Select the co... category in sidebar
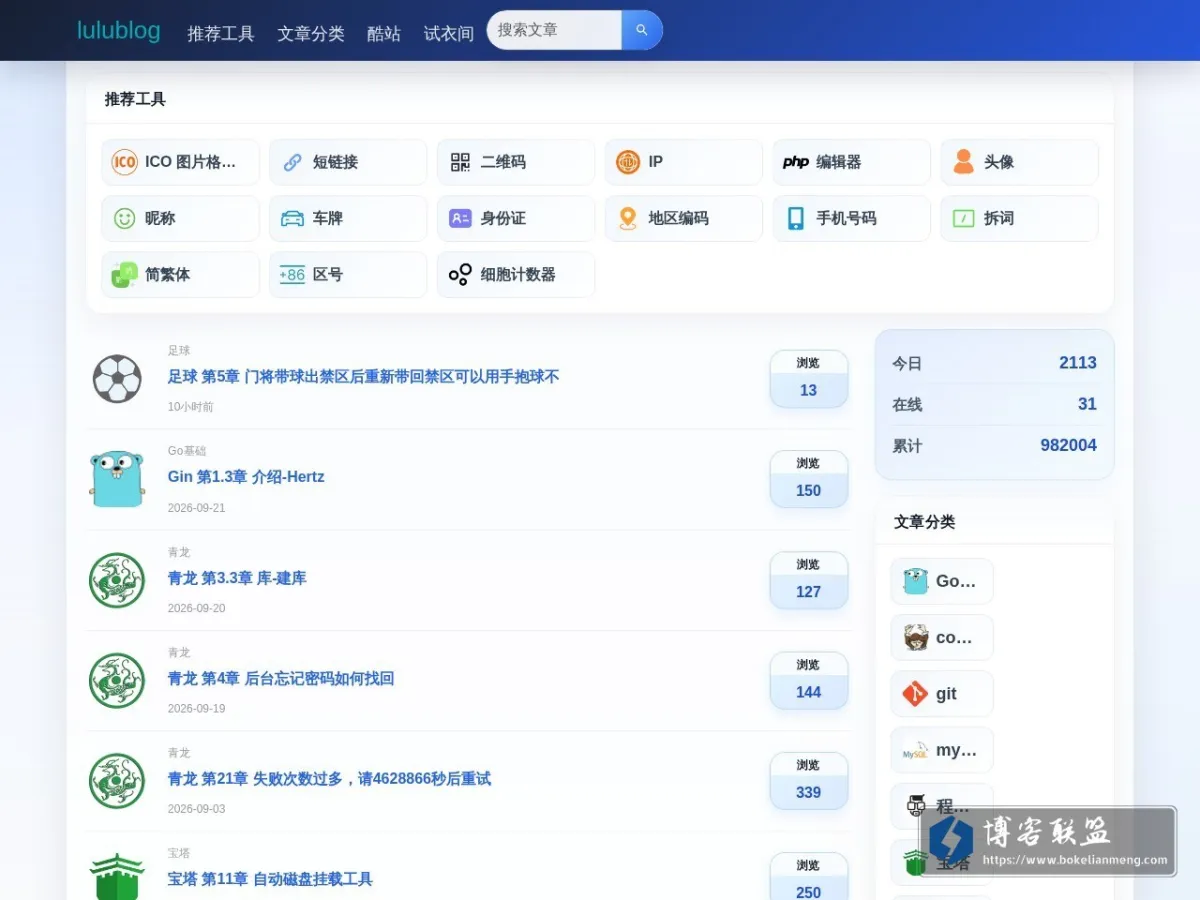The width and height of the screenshot is (1200, 900). click(x=942, y=638)
